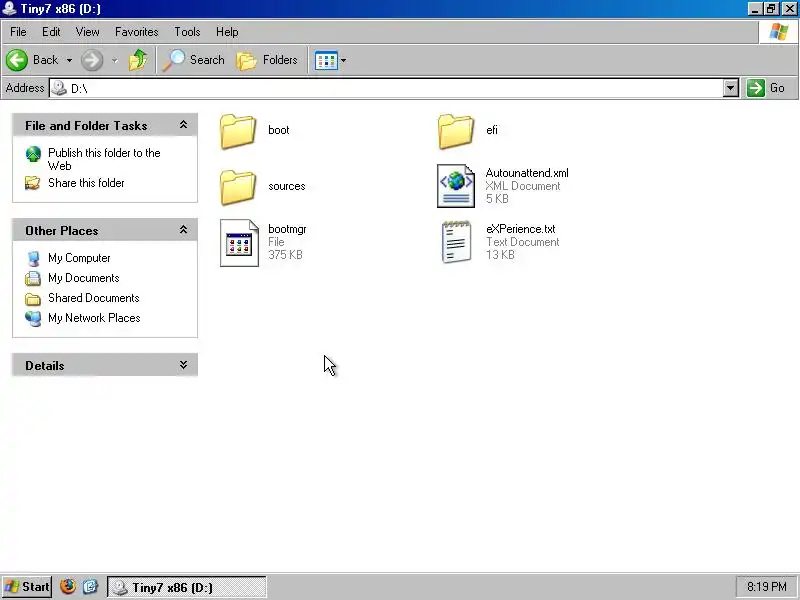
Task: Open My Computer from Other Places
Action: click(79, 258)
